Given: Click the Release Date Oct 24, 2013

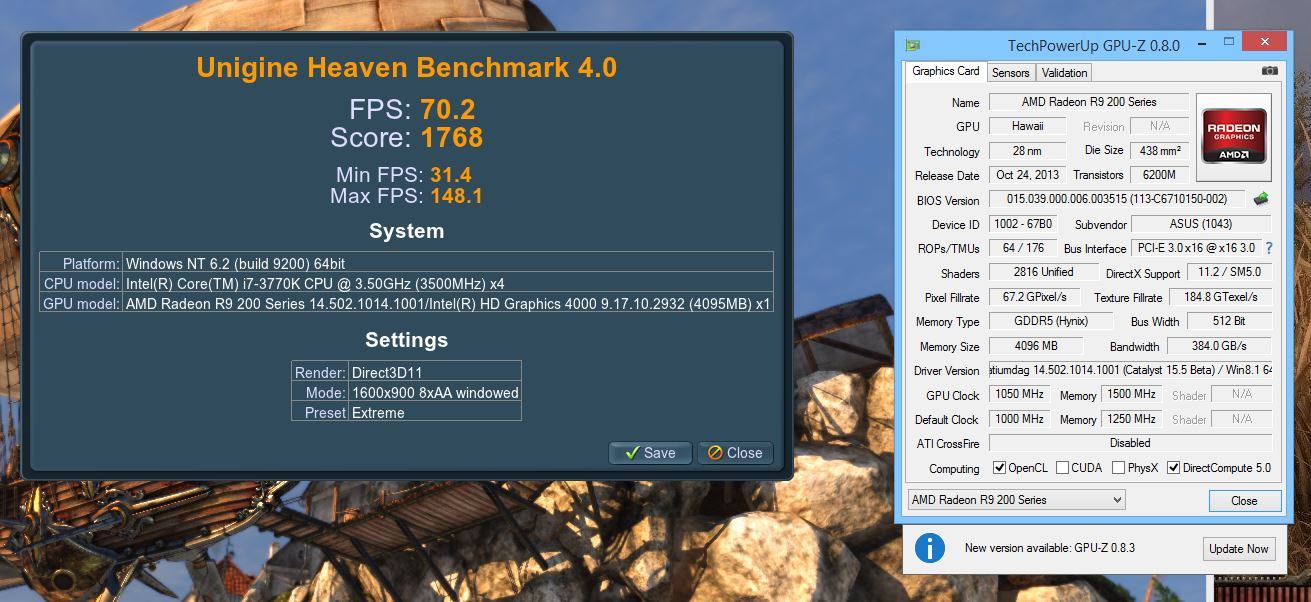Looking at the screenshot, I should tap(1027, 175).
